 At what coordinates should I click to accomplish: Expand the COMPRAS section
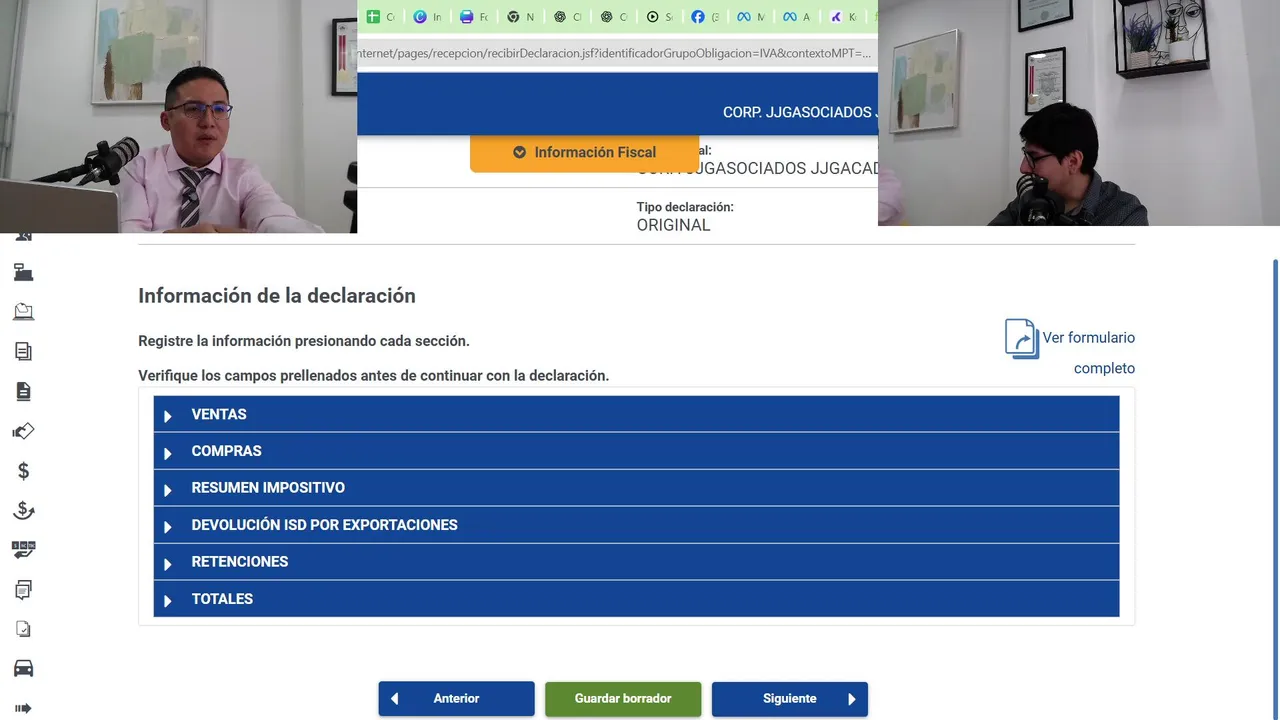click(x=636, y=451)
